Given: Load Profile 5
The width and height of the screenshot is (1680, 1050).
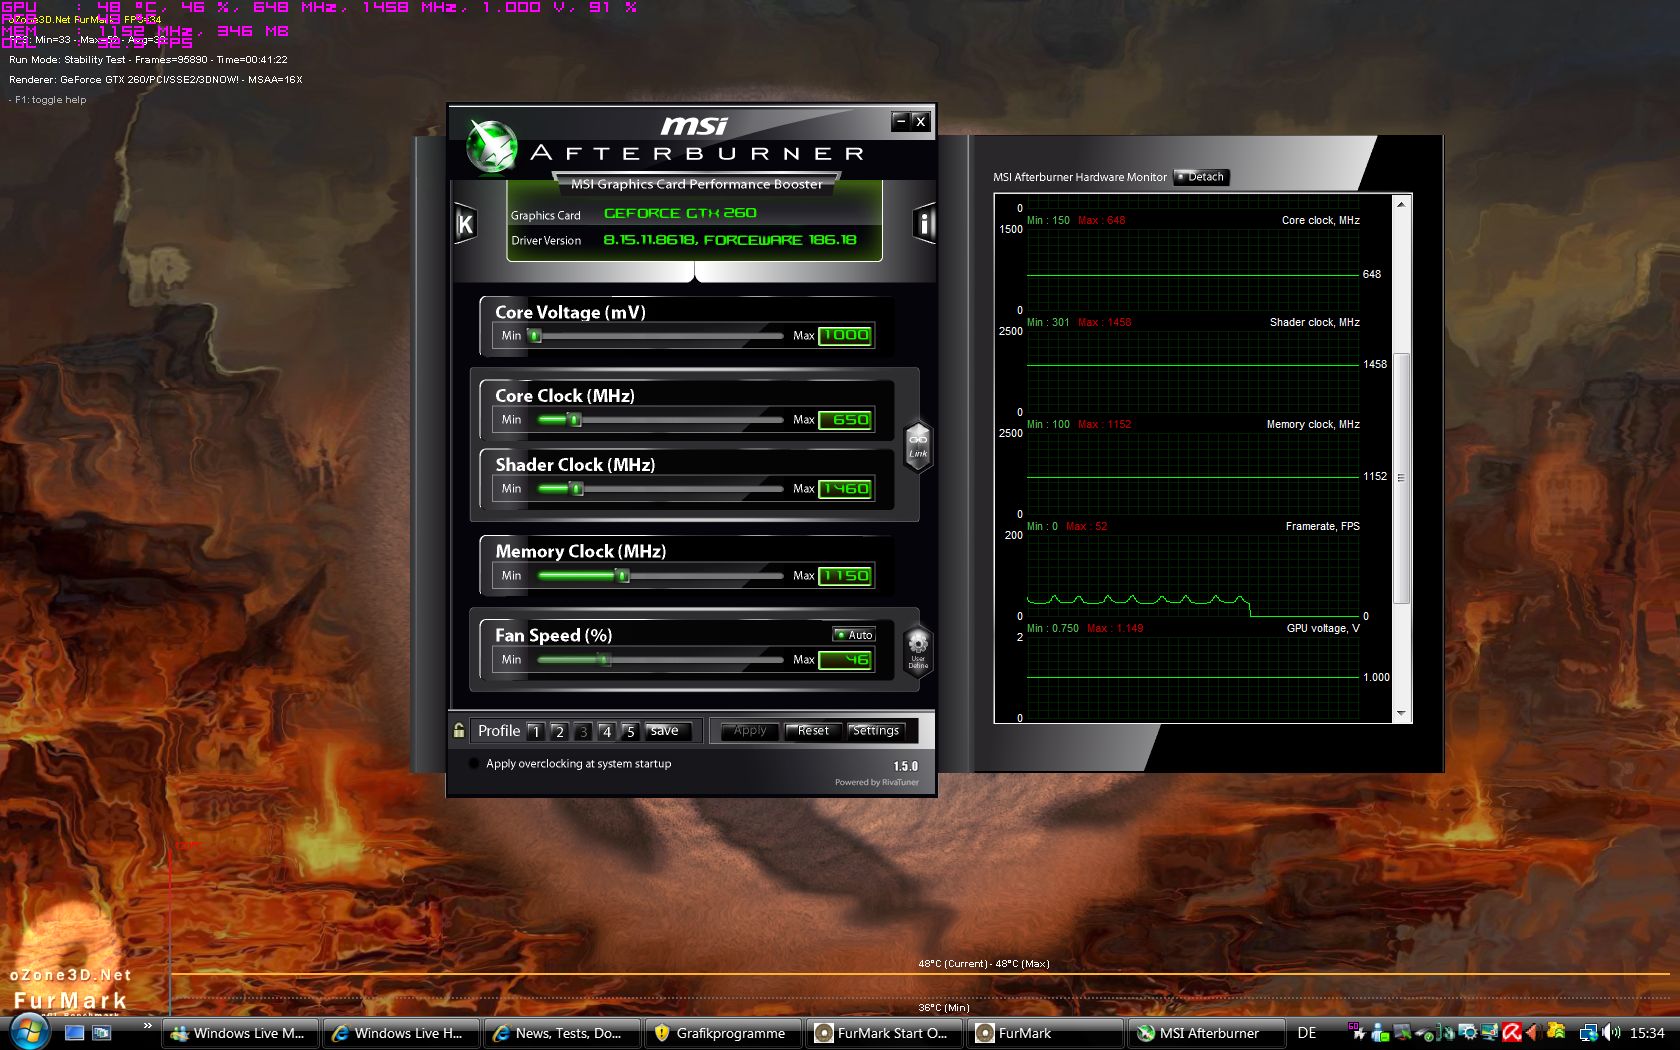Looking at the screenshot, I should pos(630,731).
